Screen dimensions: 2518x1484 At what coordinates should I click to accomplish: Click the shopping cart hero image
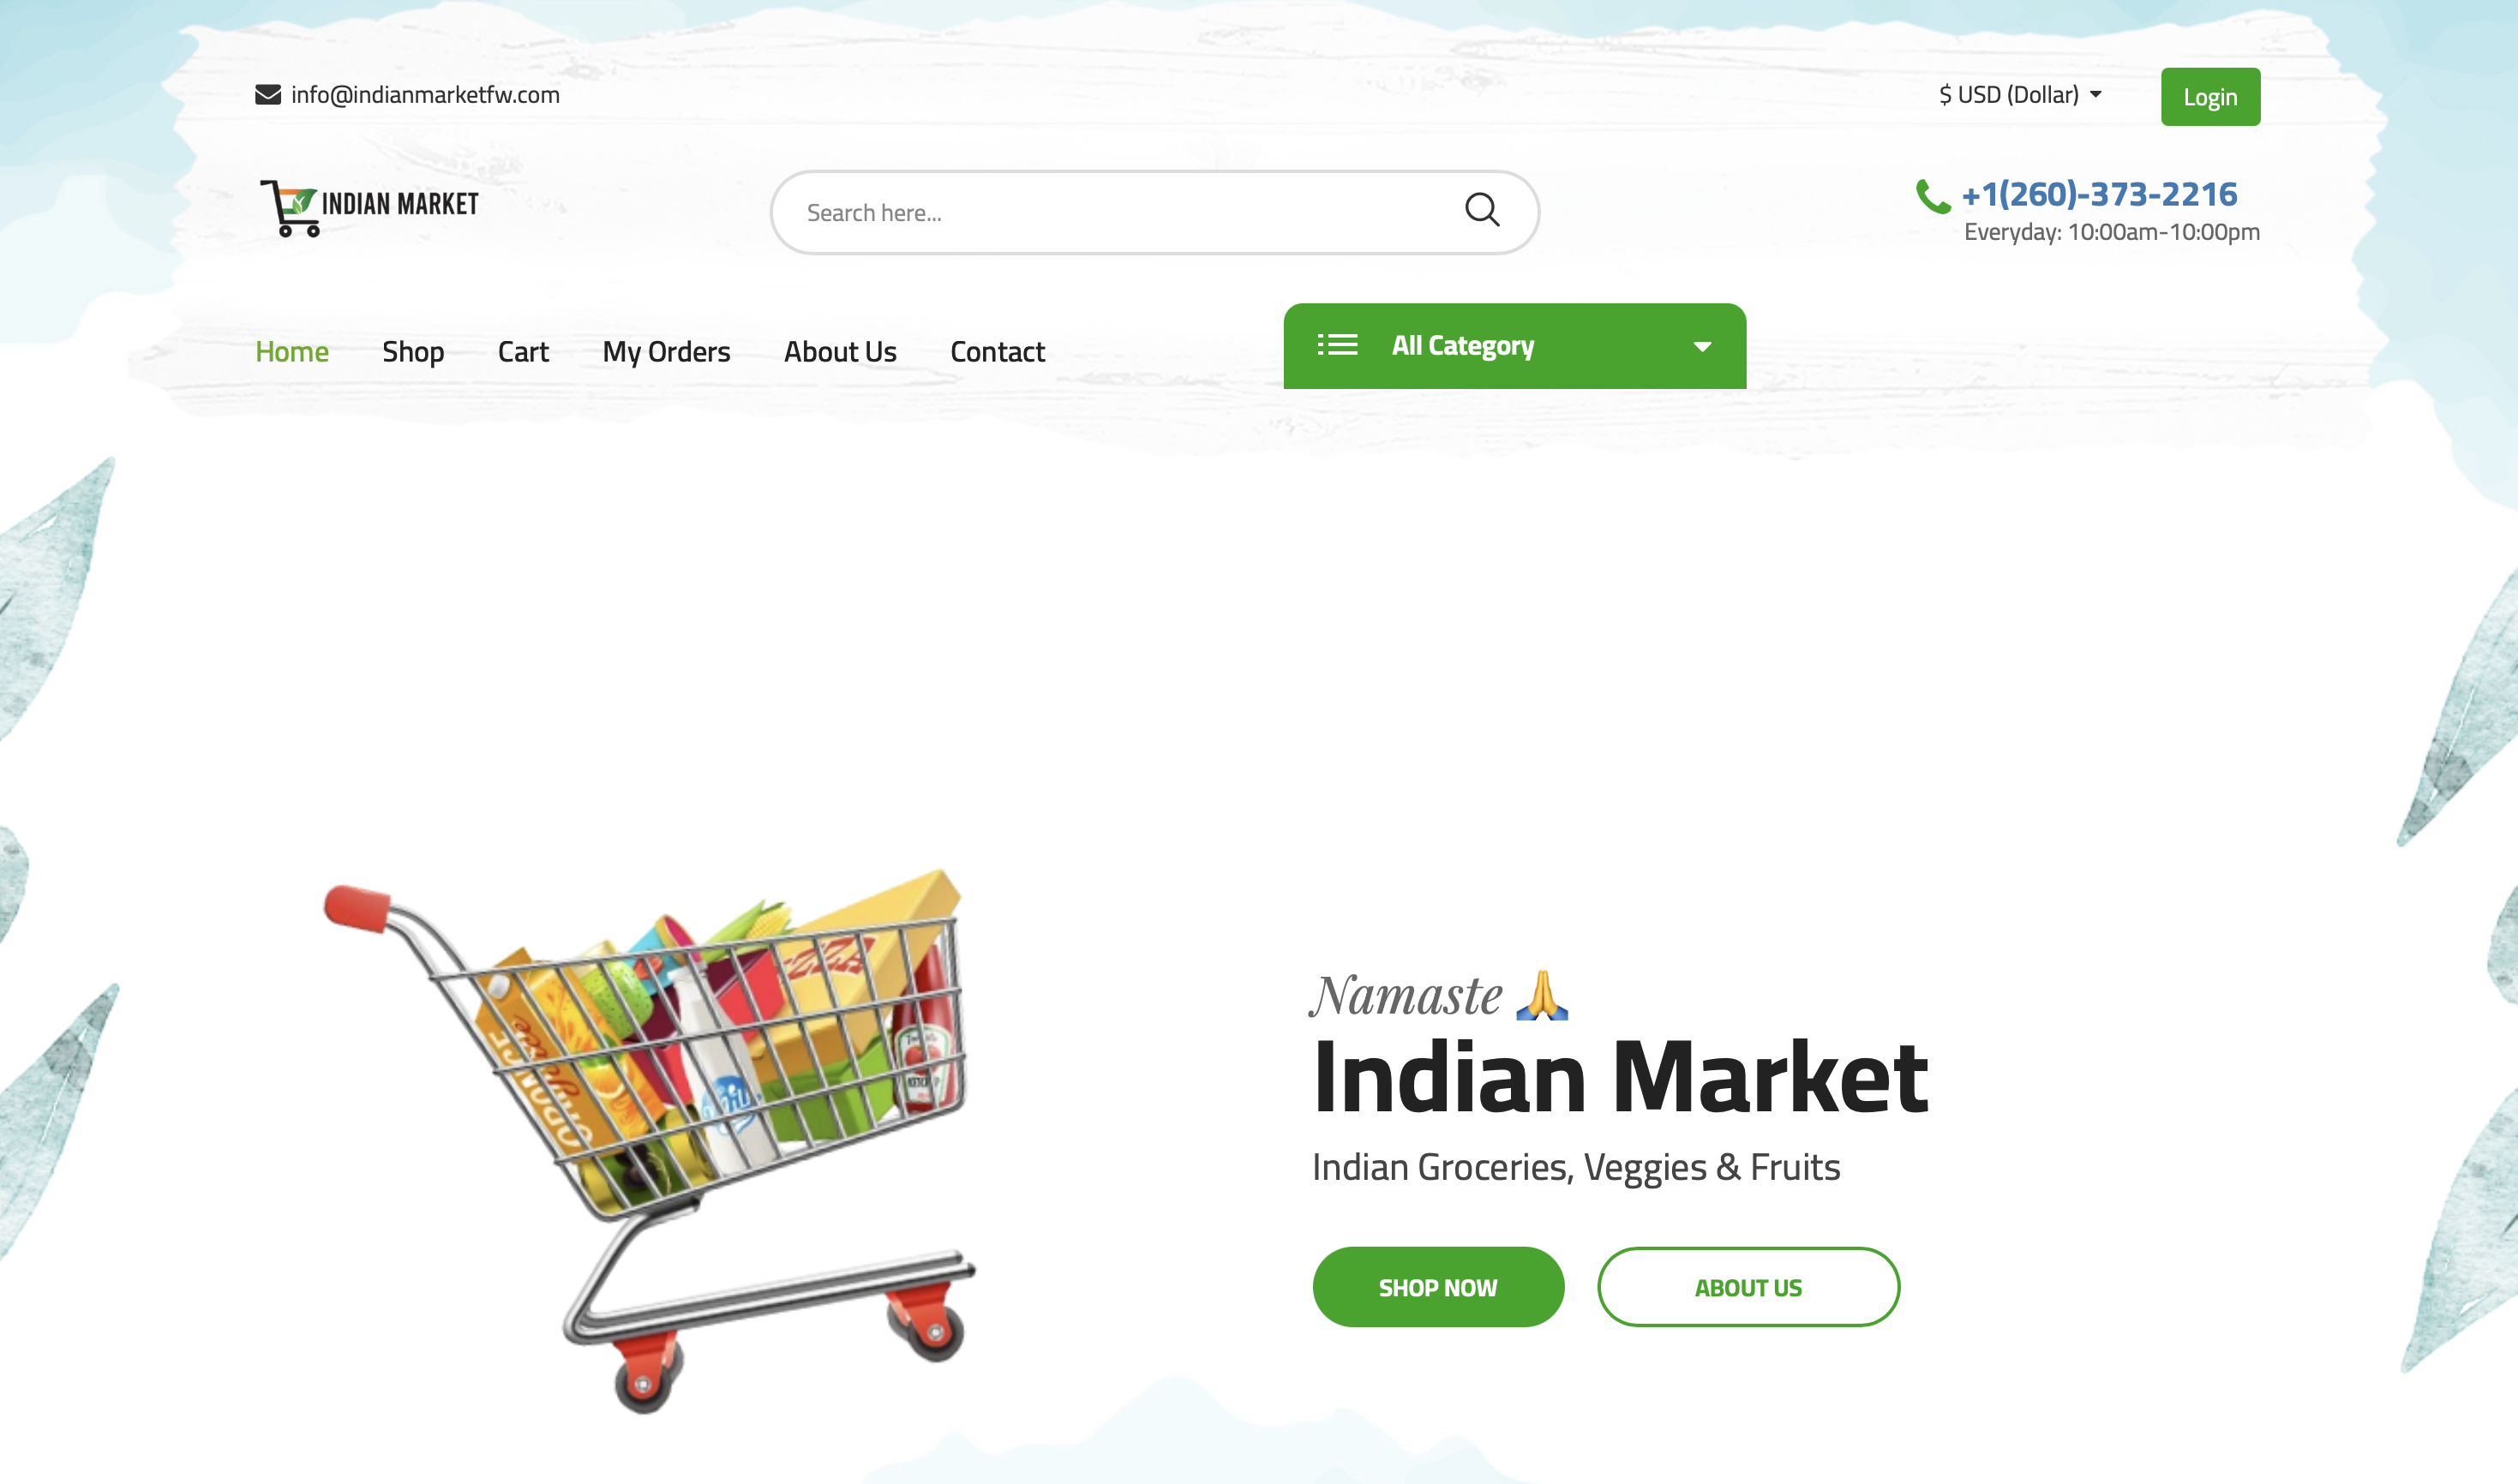point(650,1140)
